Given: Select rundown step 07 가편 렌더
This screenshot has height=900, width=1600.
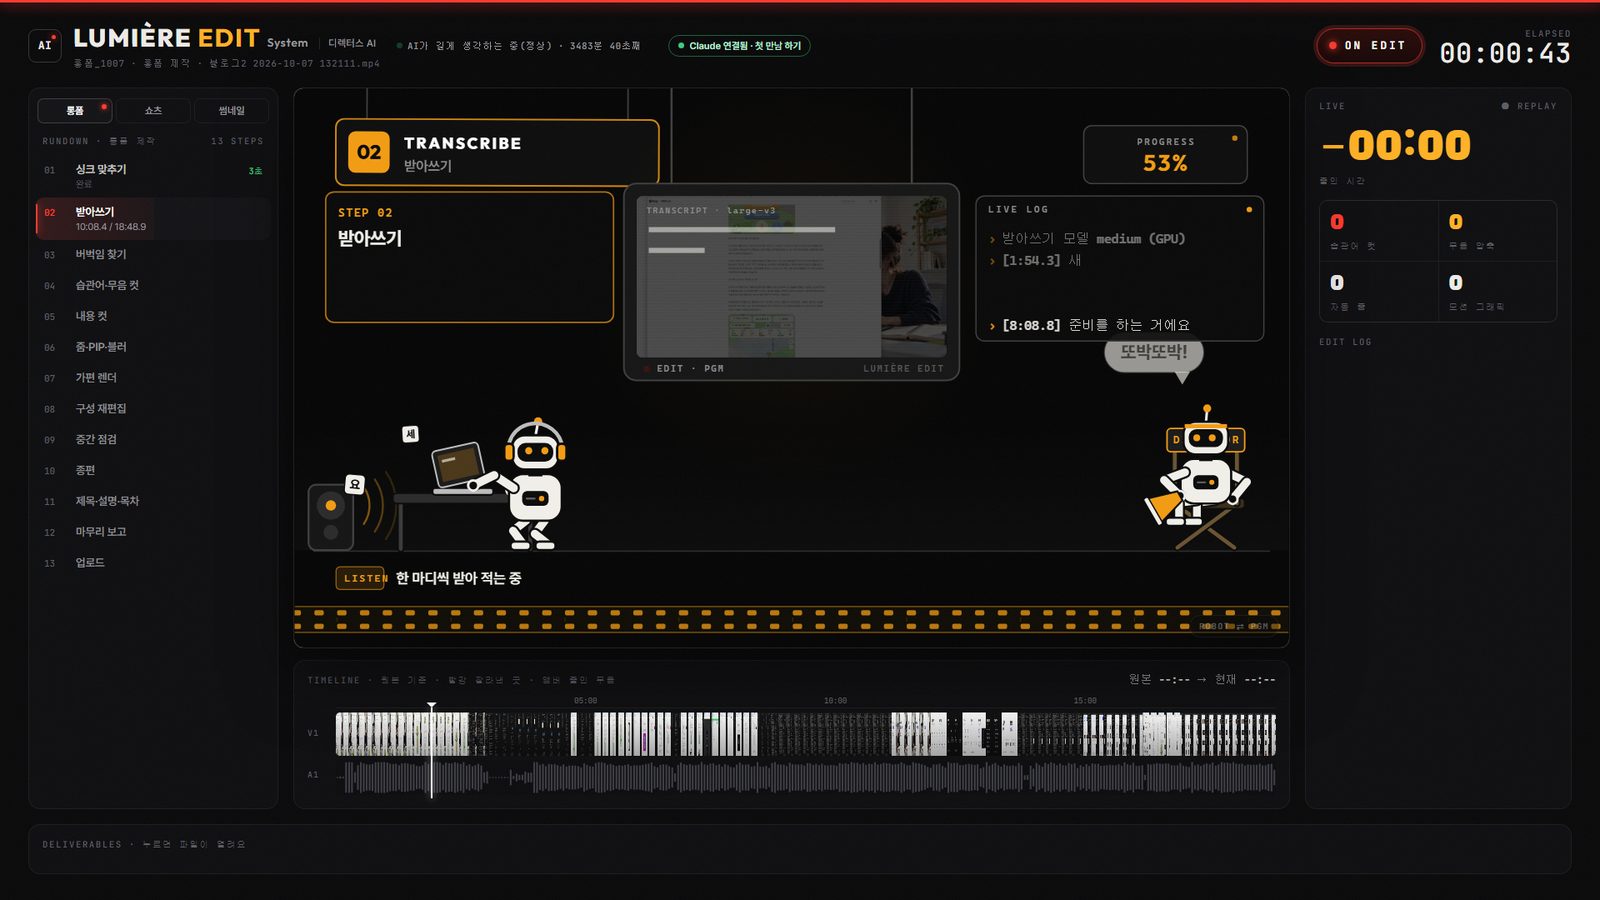Looking at the screenshot, I should pos(152,378).
